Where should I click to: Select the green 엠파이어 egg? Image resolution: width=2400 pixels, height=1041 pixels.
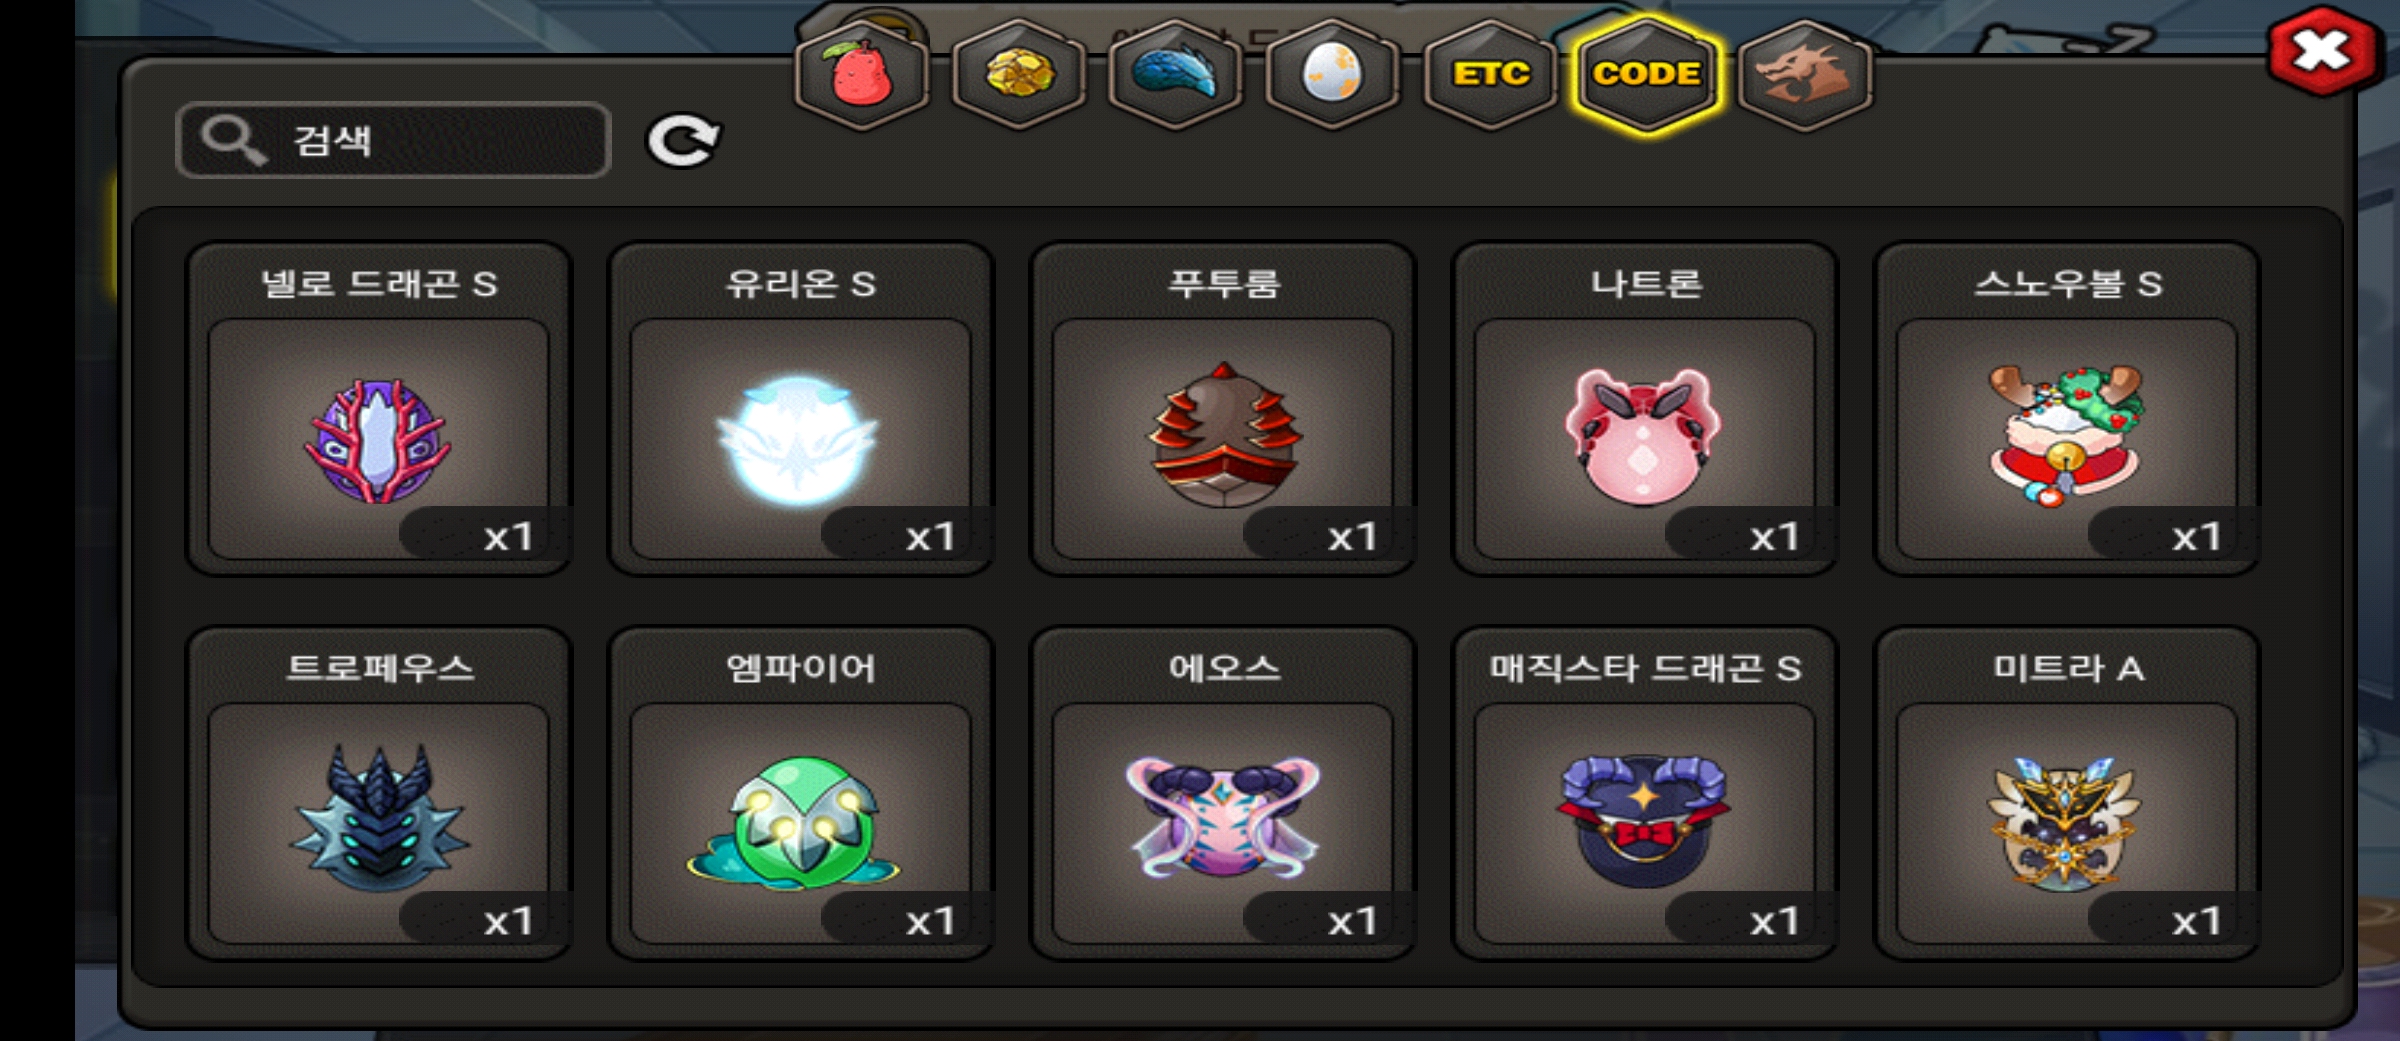click(801, 793)
